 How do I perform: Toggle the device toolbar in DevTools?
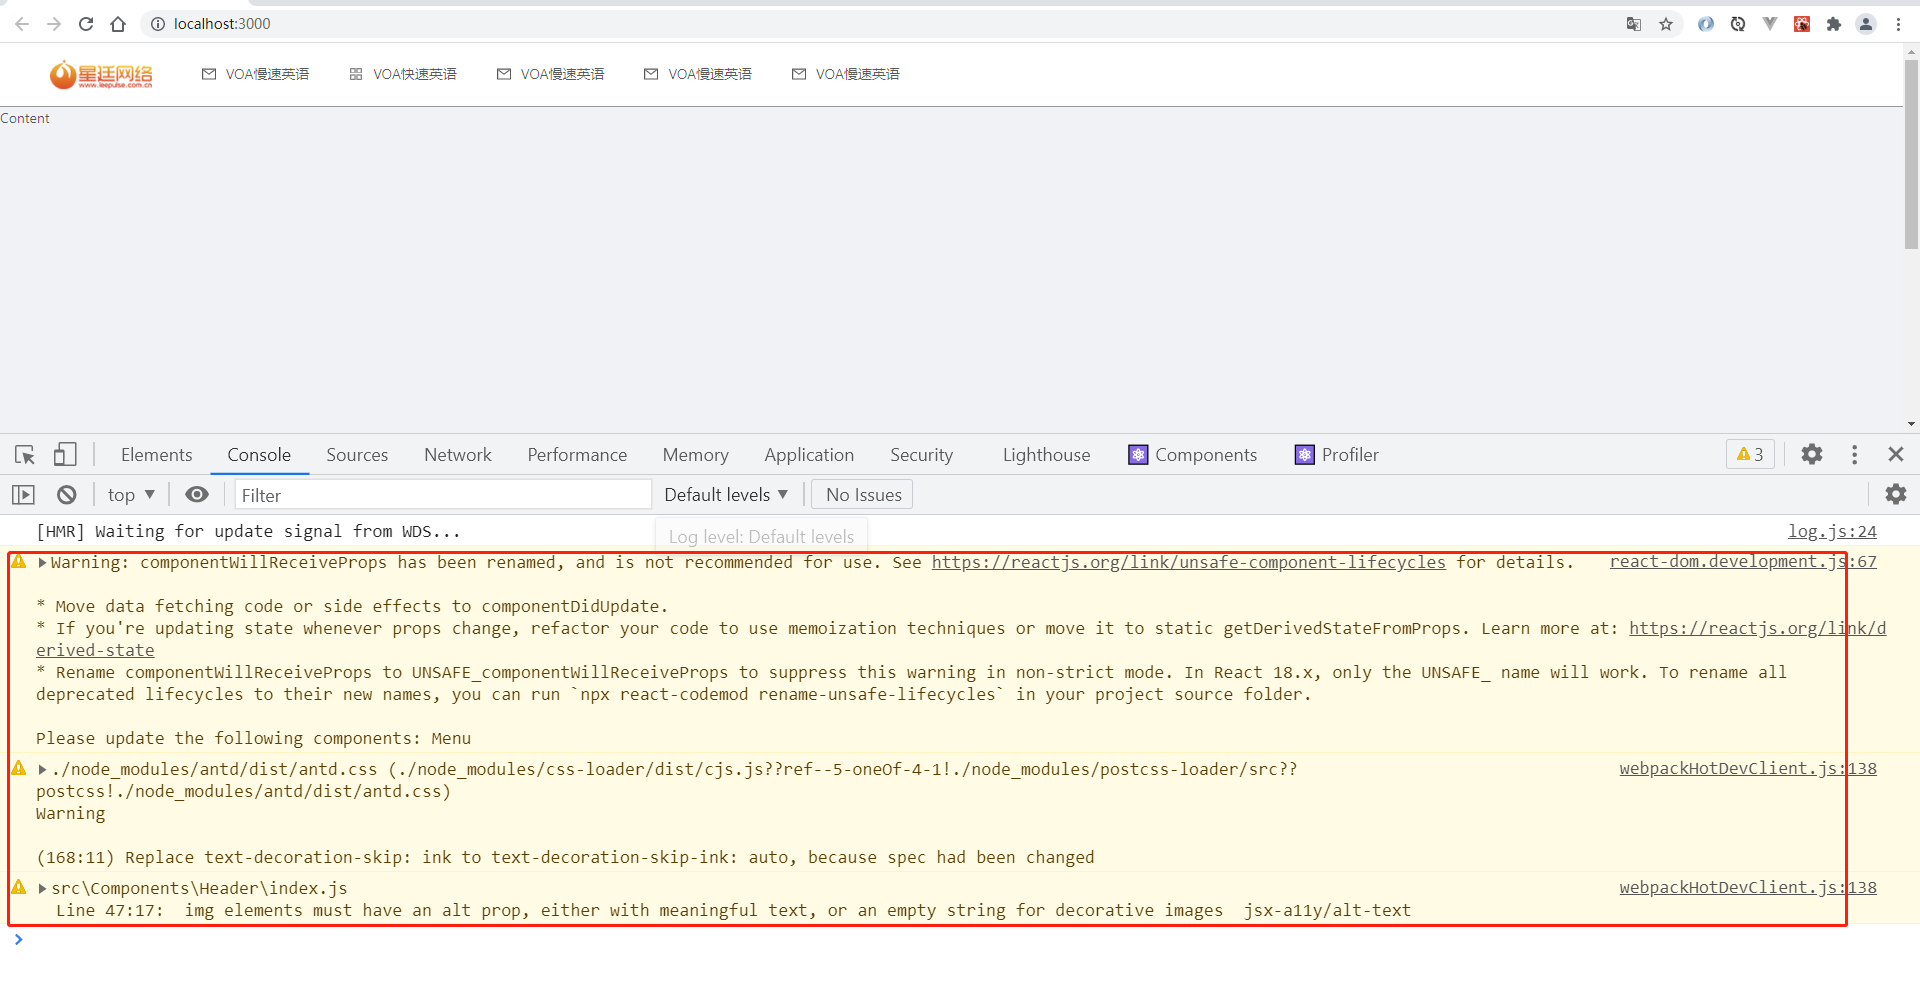point(65,455)
